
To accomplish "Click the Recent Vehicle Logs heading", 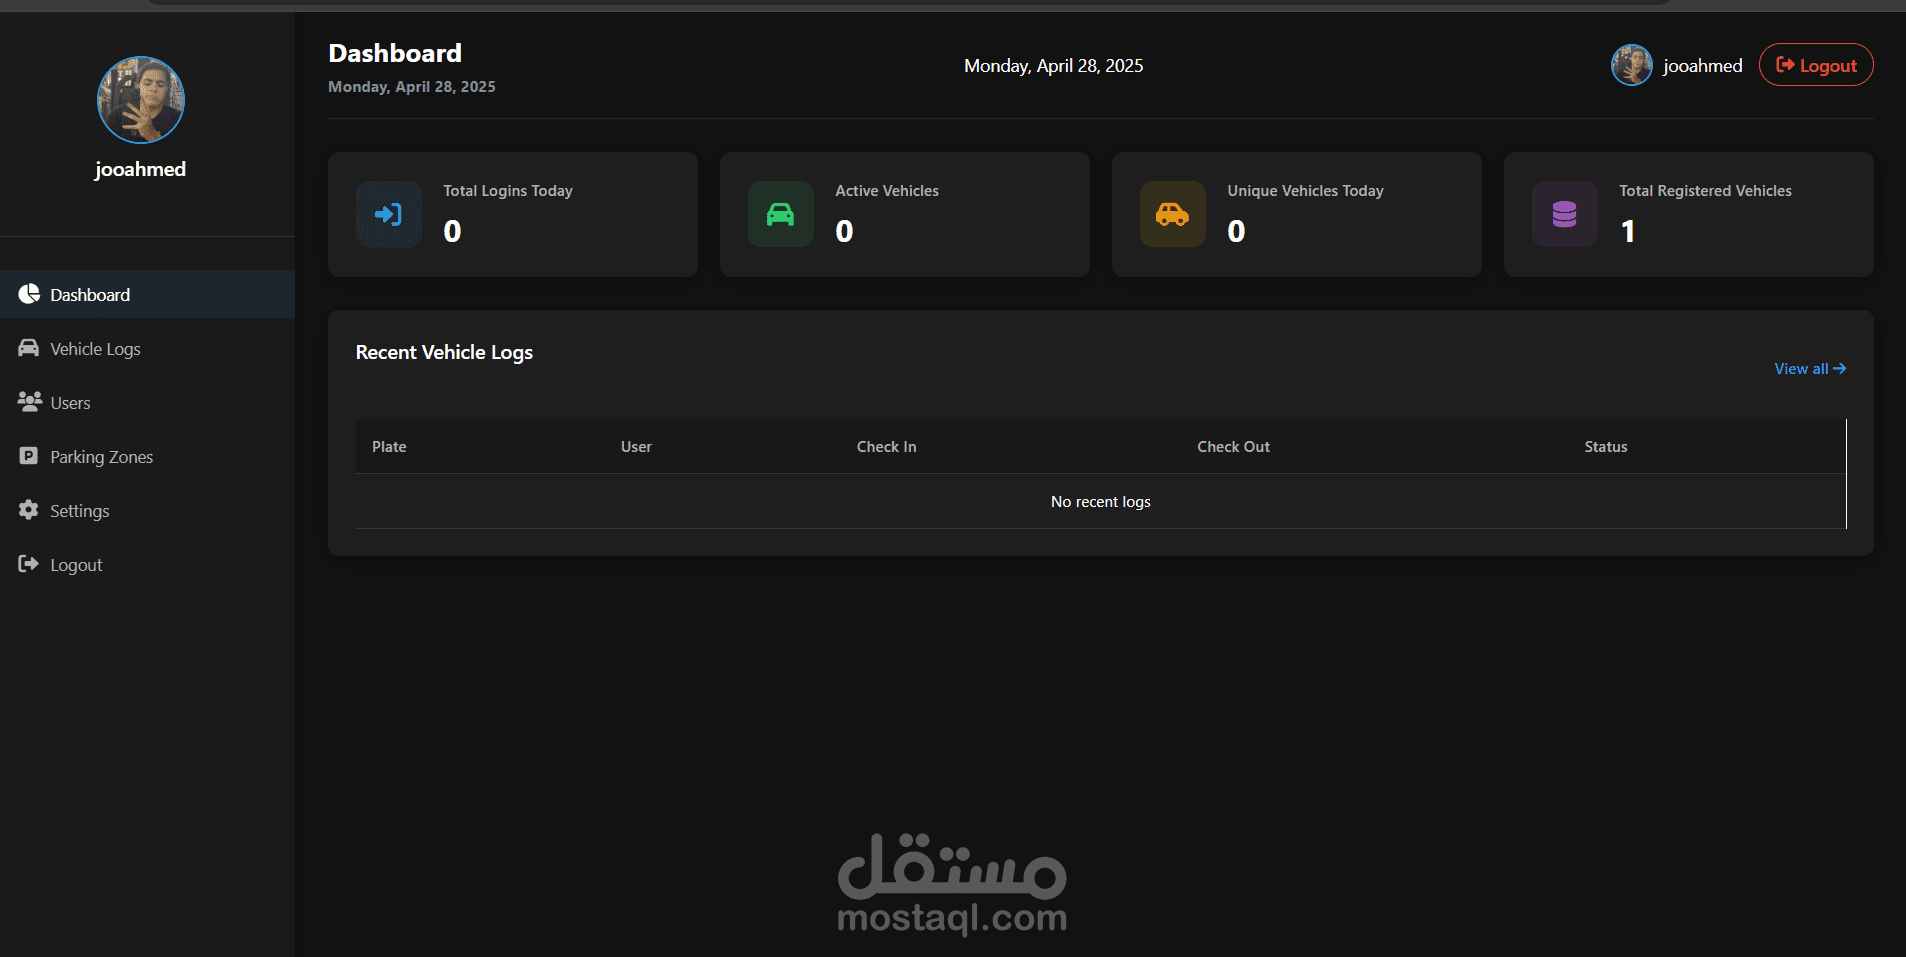I will pyautogui.click(x=444, y=352).
